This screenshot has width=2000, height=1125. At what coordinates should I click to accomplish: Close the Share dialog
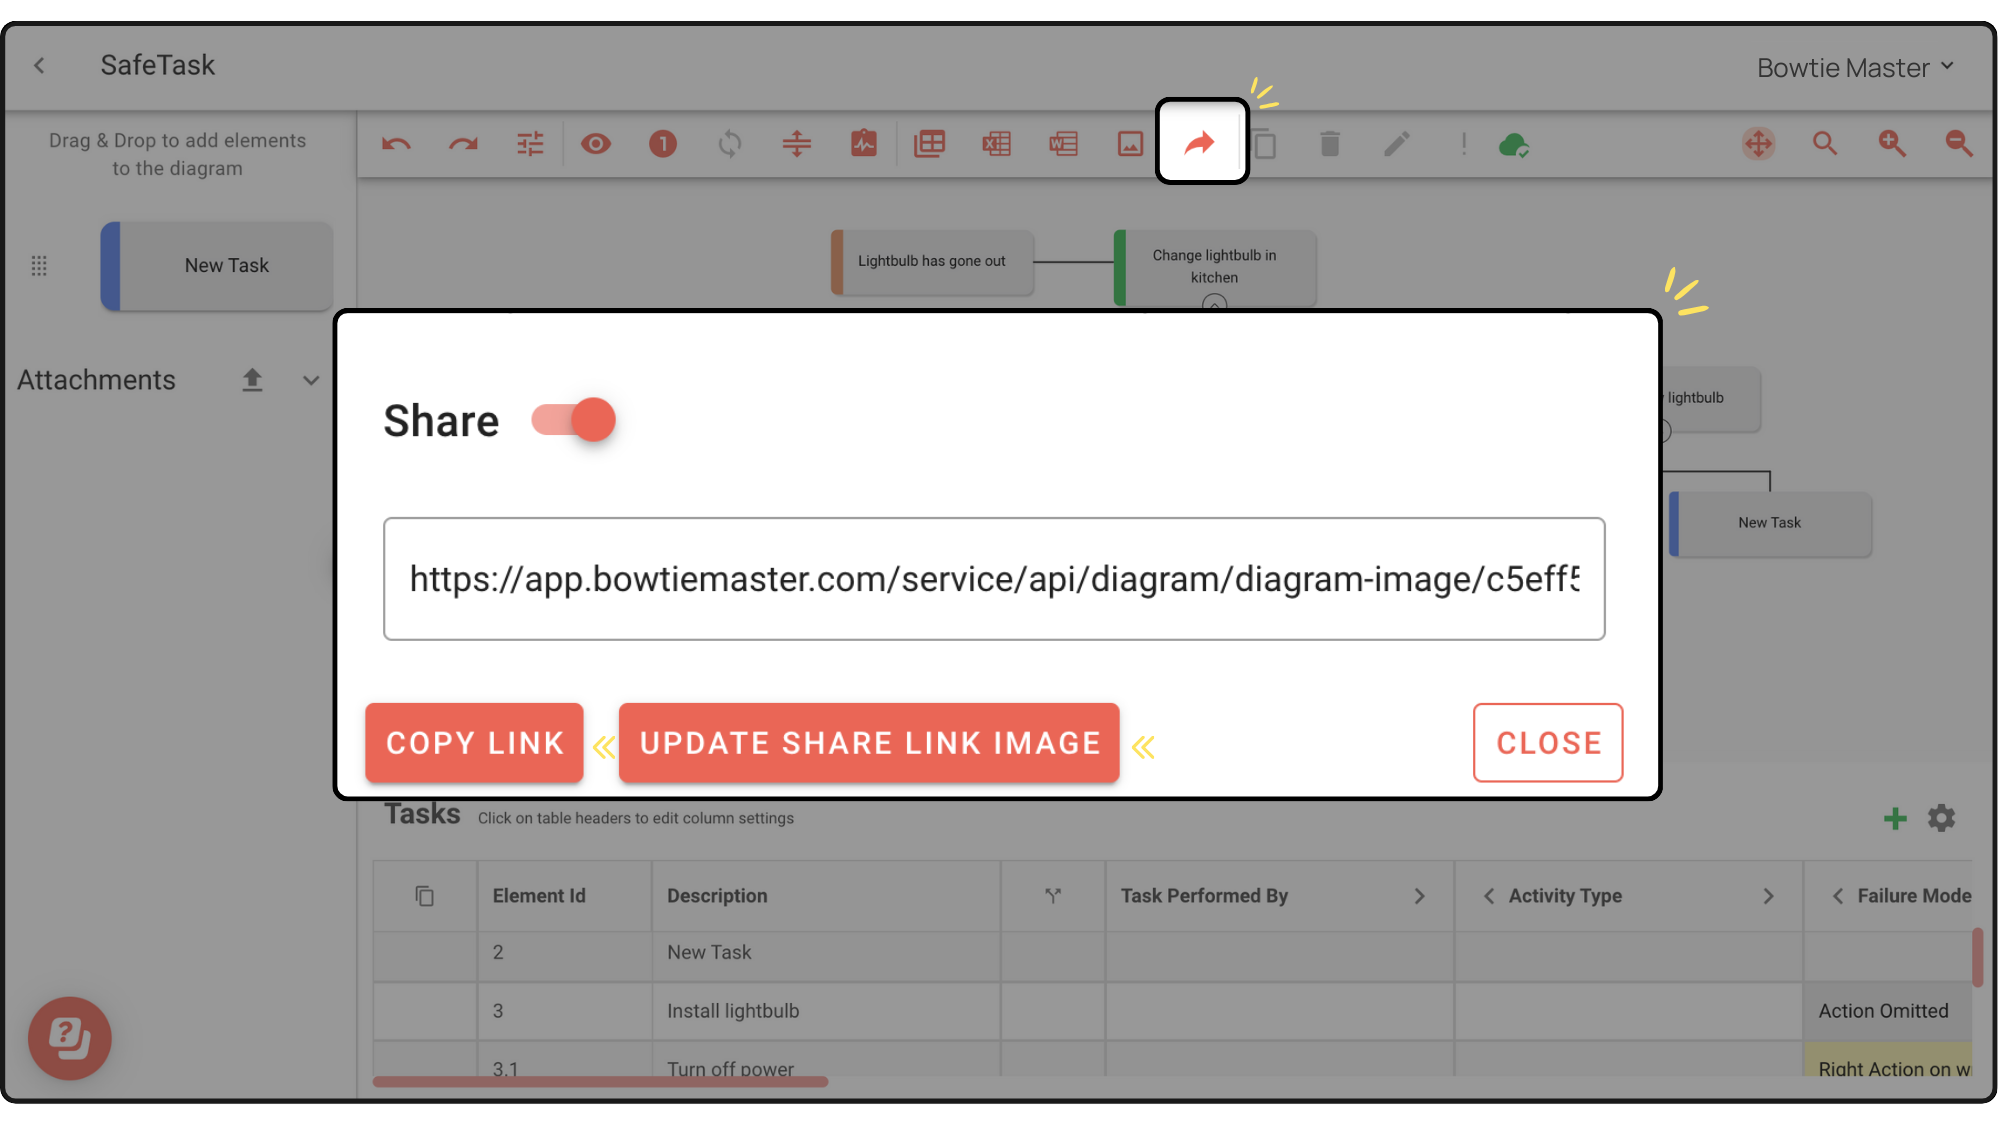(x=1547, y=742)
